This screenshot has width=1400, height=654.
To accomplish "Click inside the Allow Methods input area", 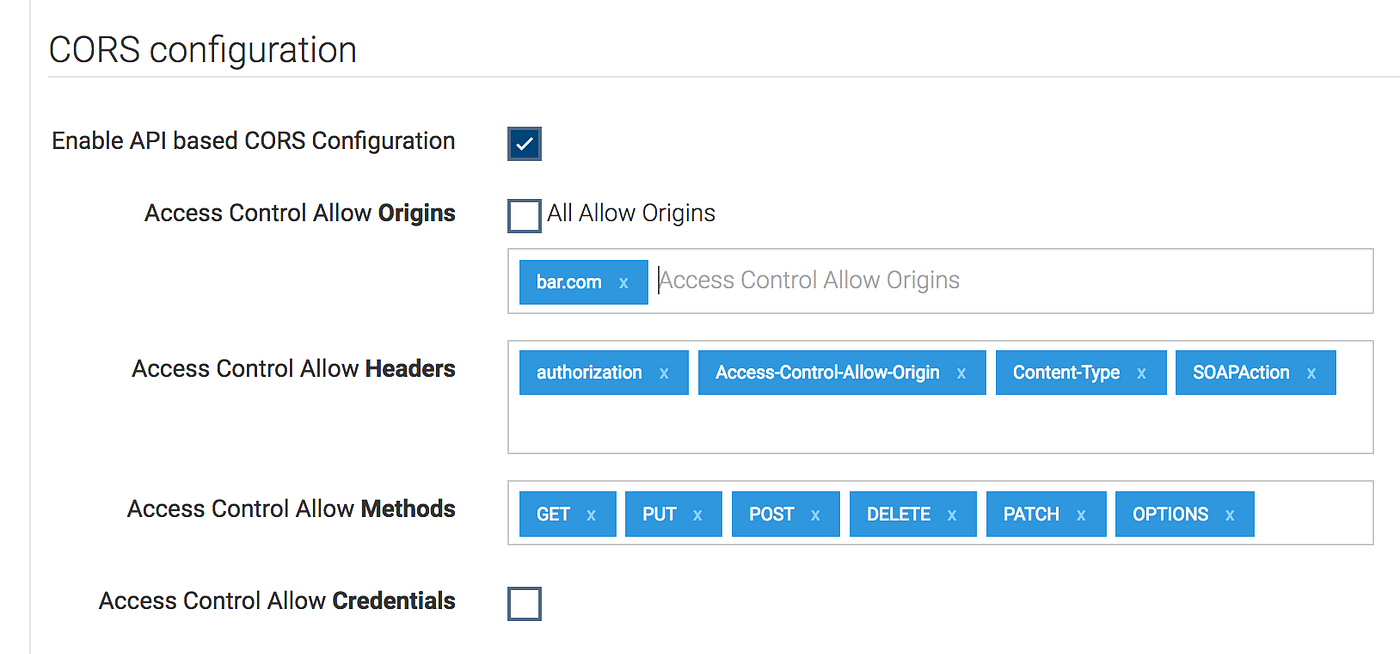I will coord(1320,513).
